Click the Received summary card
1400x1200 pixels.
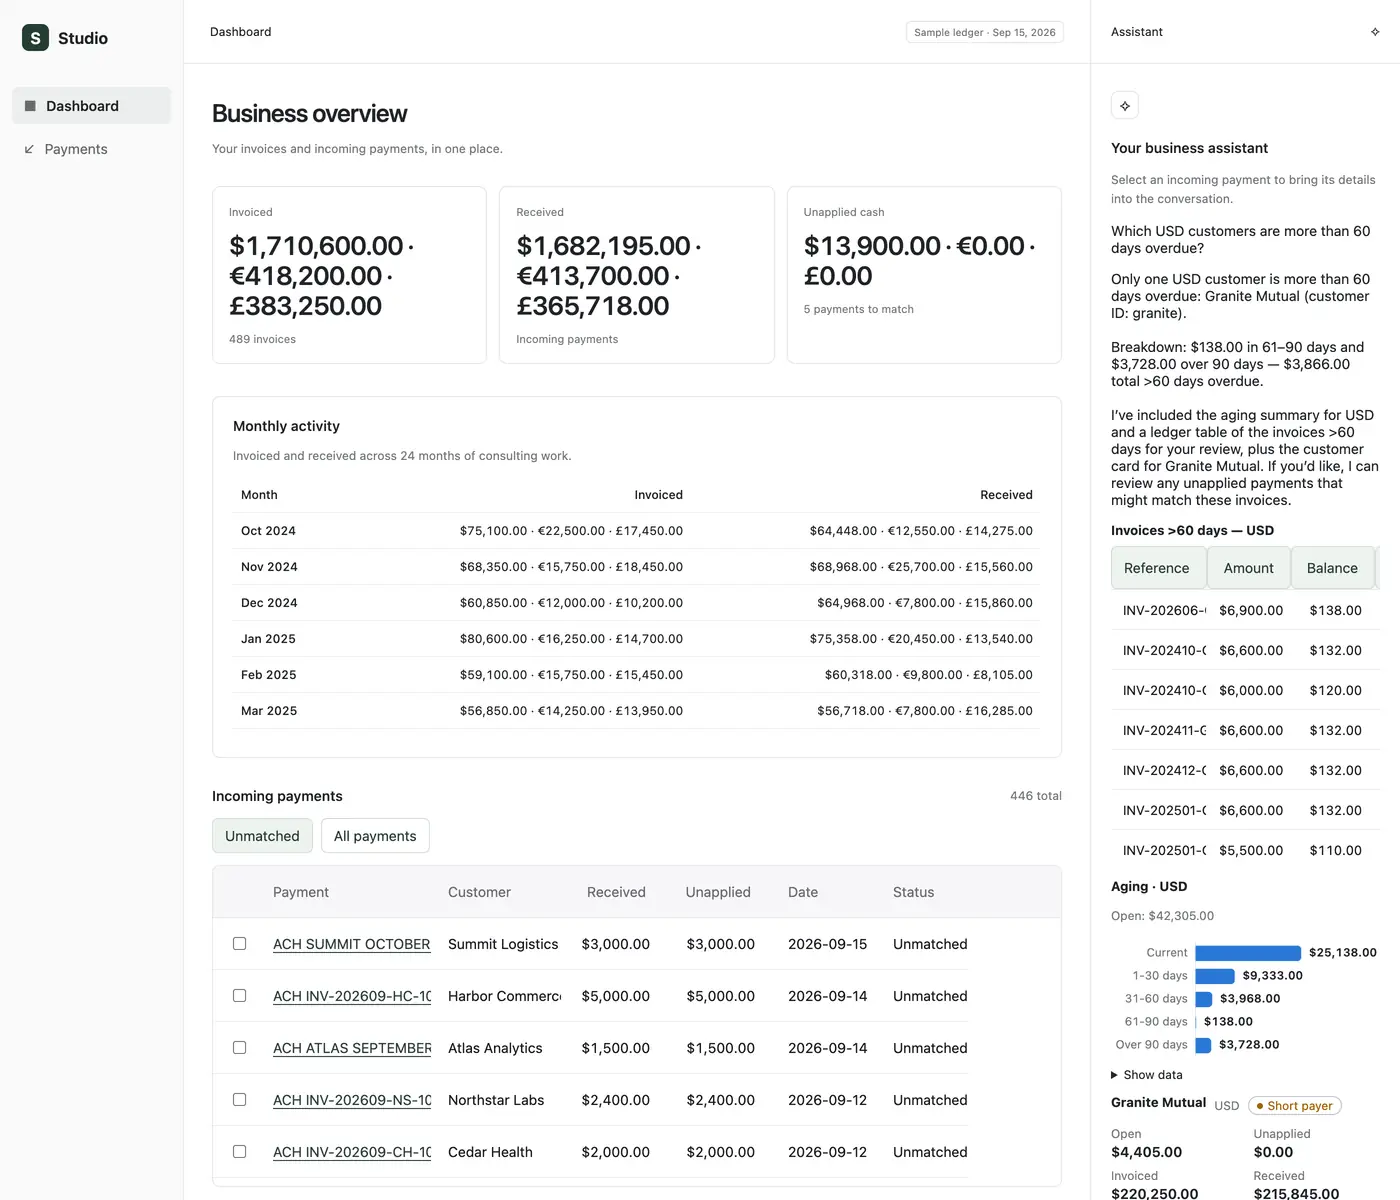[636, 275]
